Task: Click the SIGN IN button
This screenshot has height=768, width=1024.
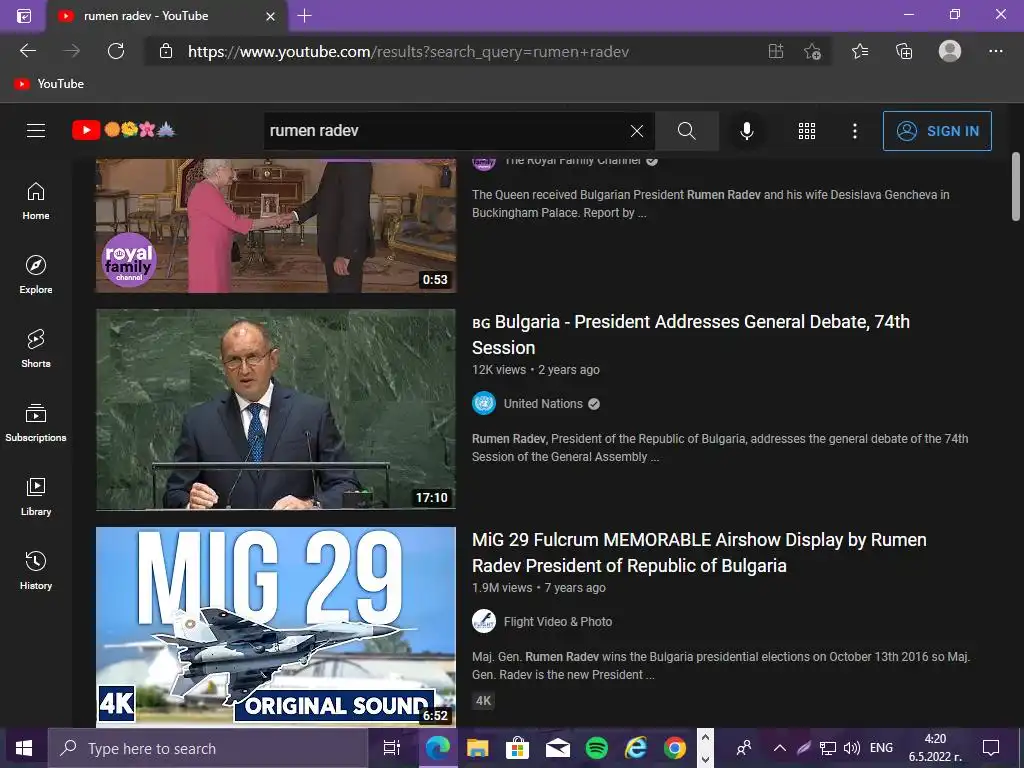Action: pyautogui.click(x=937, y=131)
